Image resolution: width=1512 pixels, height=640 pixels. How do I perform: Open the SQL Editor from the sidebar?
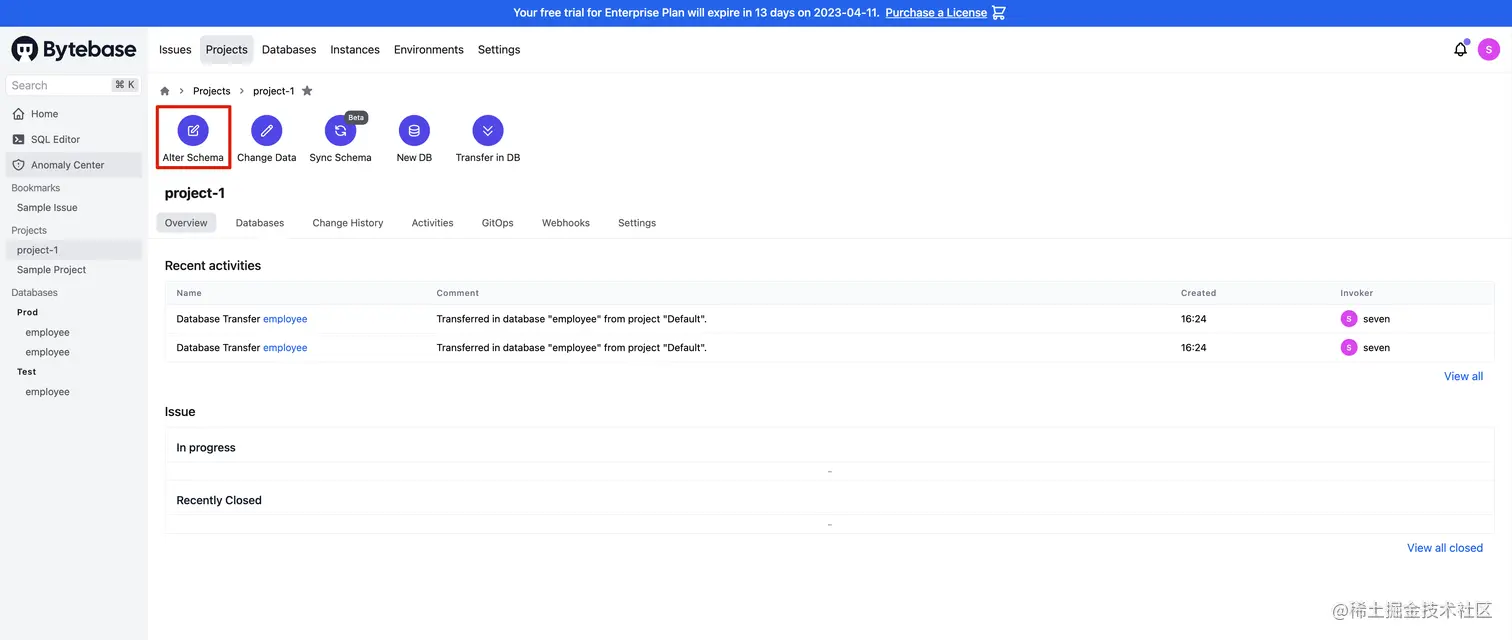pos(52,139)
